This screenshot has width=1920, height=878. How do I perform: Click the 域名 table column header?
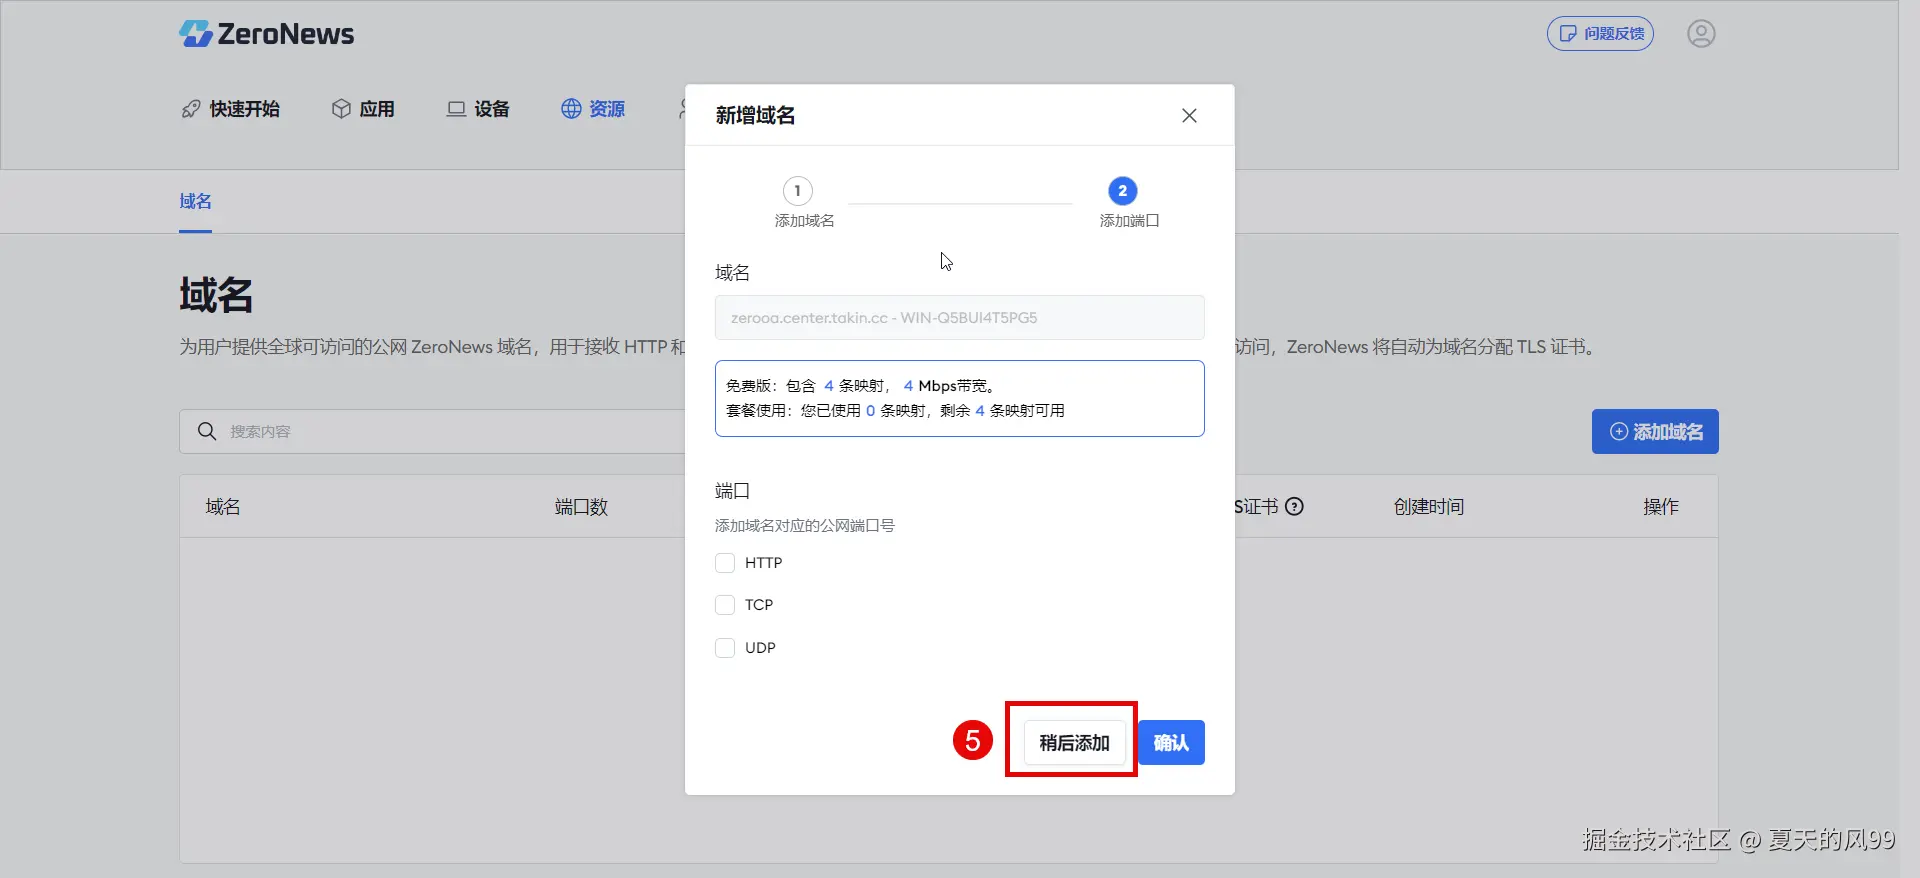(x=223, y=507)
